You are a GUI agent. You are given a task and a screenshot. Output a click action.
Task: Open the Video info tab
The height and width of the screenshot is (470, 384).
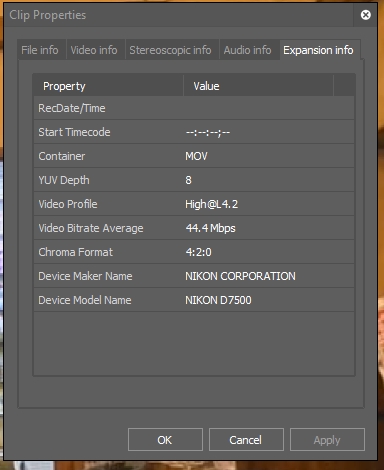[x=94, y=50]
